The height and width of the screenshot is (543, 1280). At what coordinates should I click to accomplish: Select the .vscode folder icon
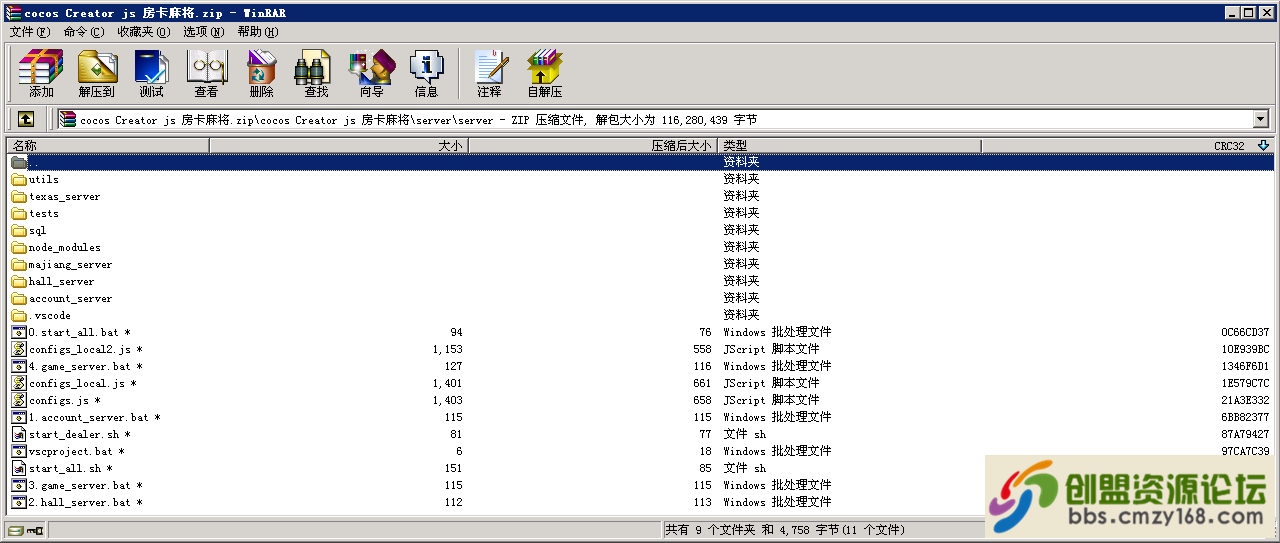(19, 315)
